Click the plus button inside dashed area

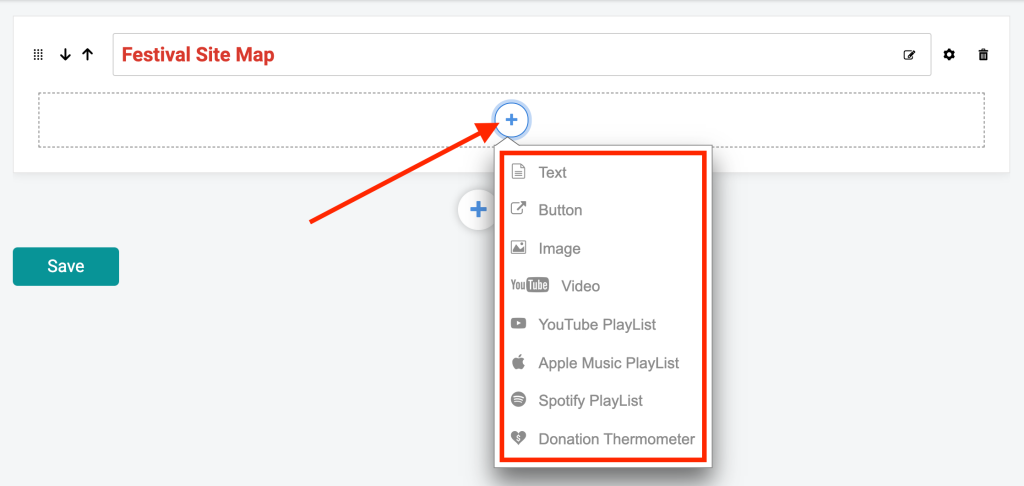coord(512,120)
